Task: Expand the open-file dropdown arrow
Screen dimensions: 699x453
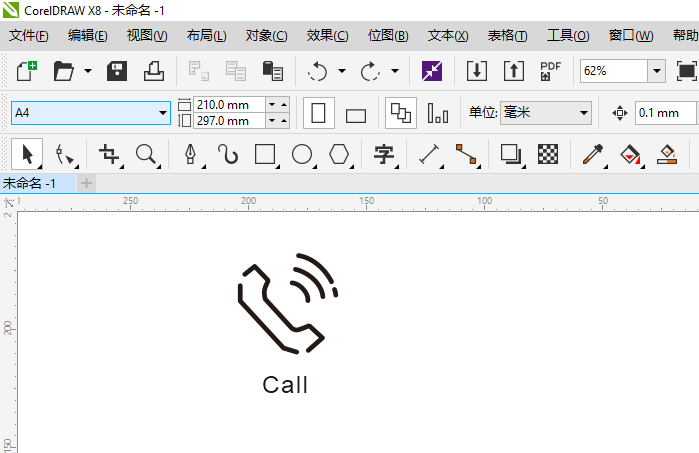Action: click(x=88, y=71)
